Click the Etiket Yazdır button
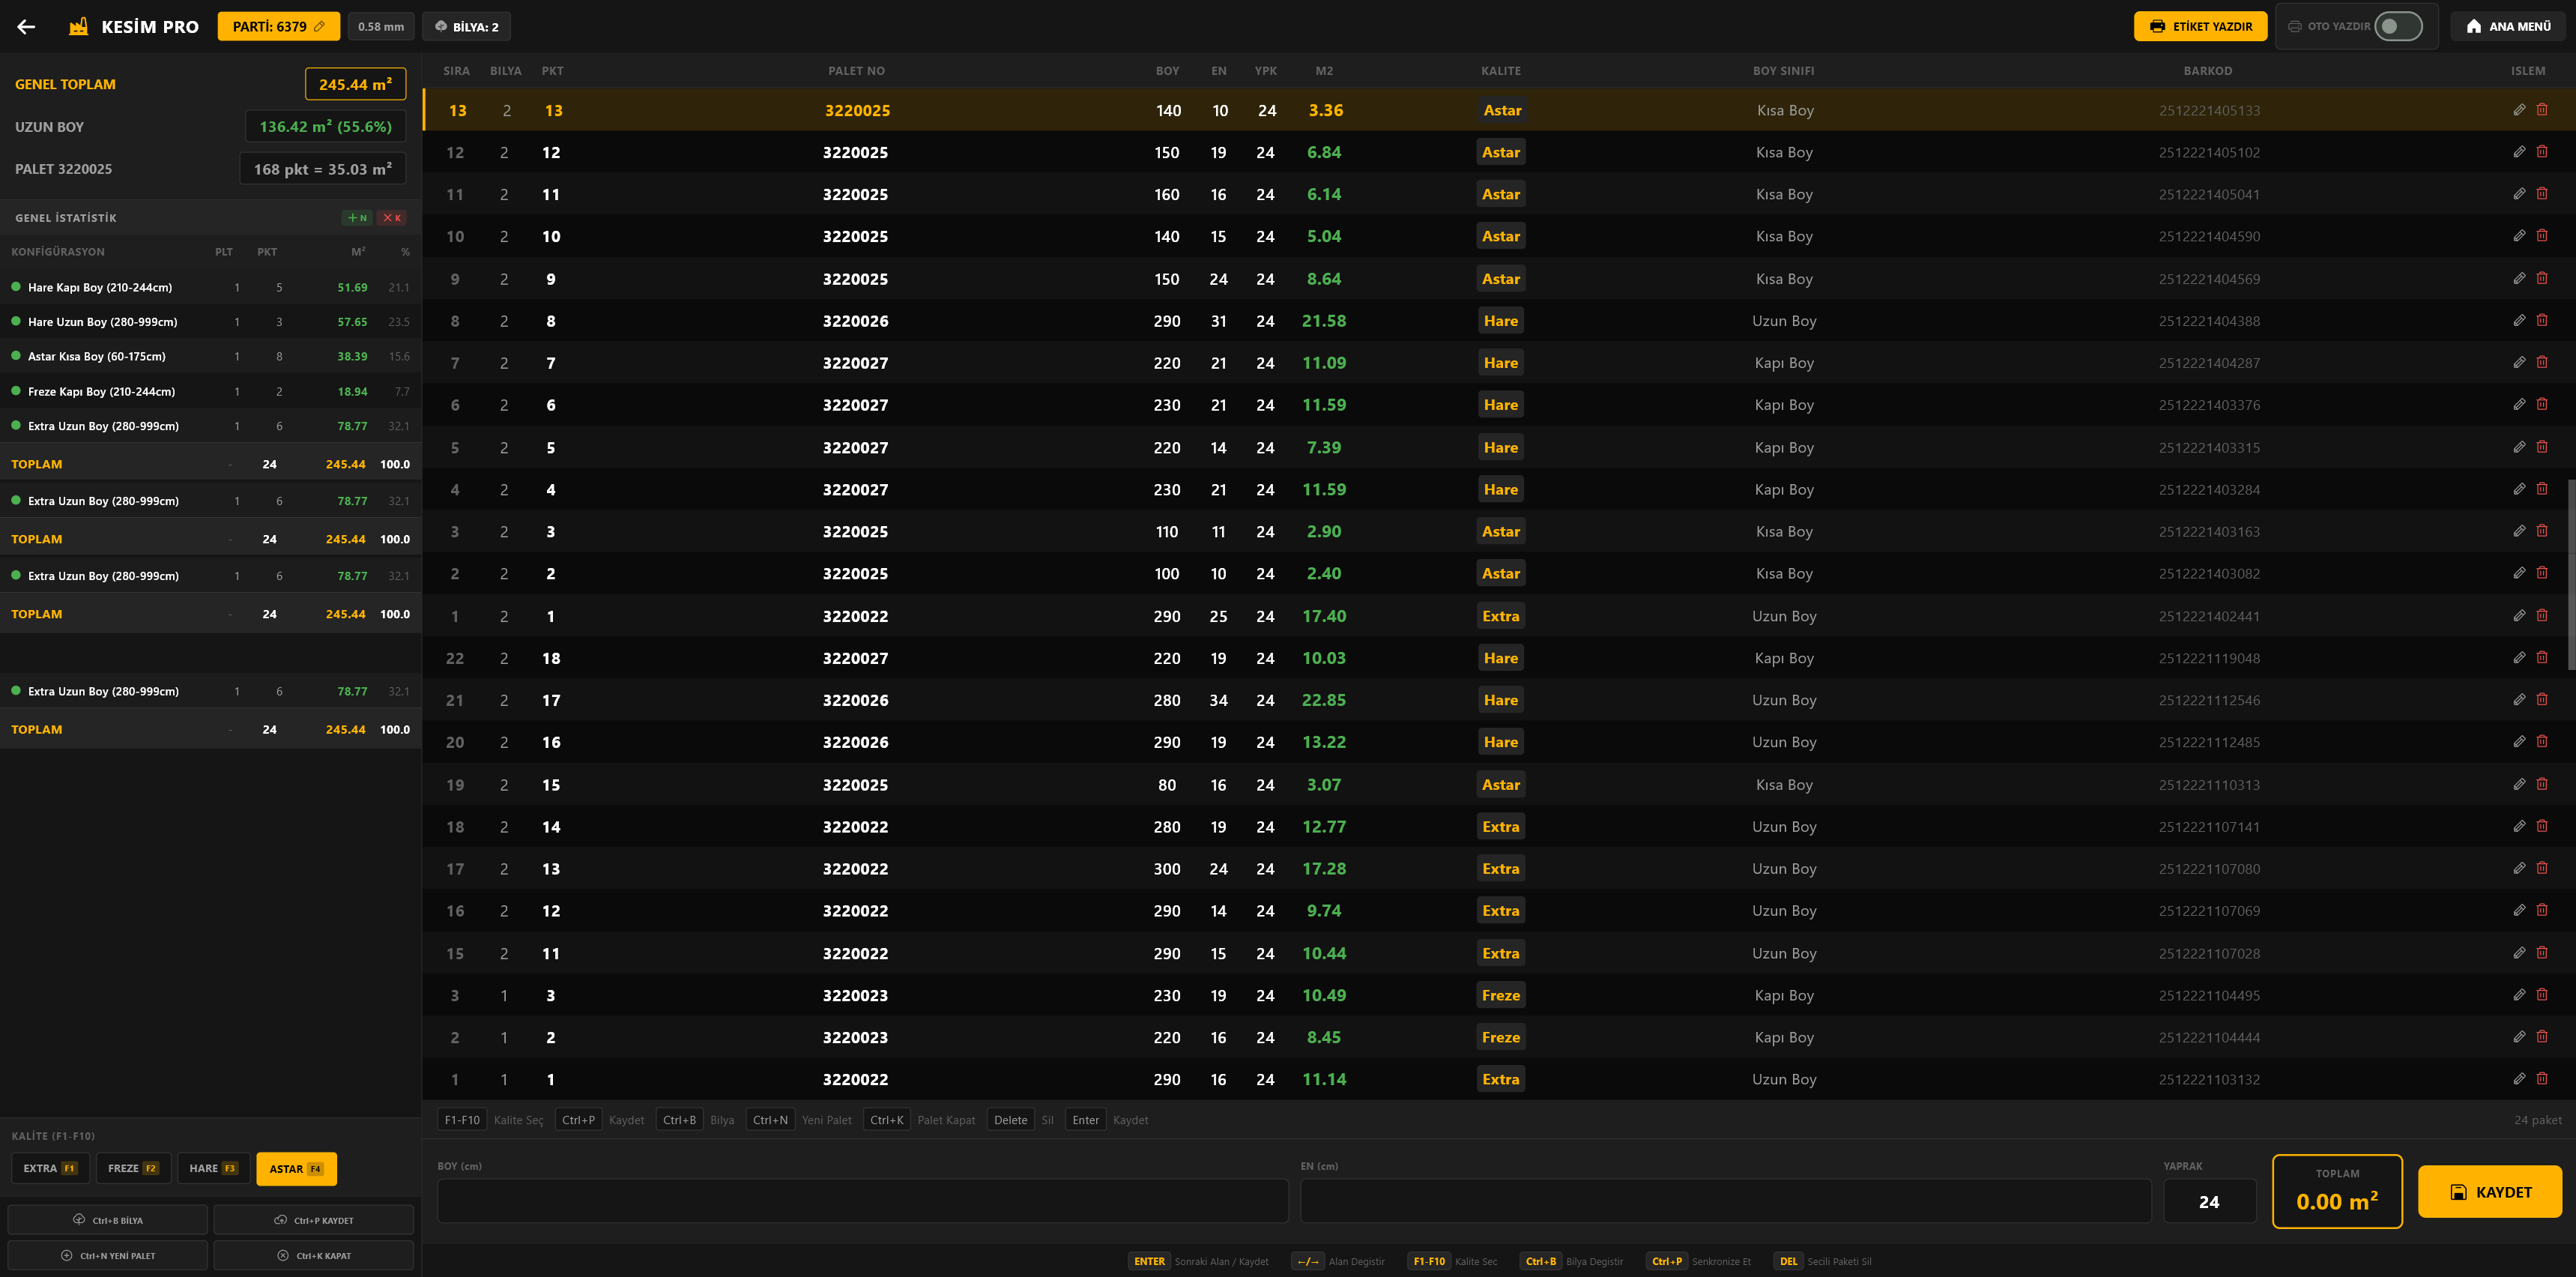This screenshot has height=1277, width=2576. tap(2201, 27)
